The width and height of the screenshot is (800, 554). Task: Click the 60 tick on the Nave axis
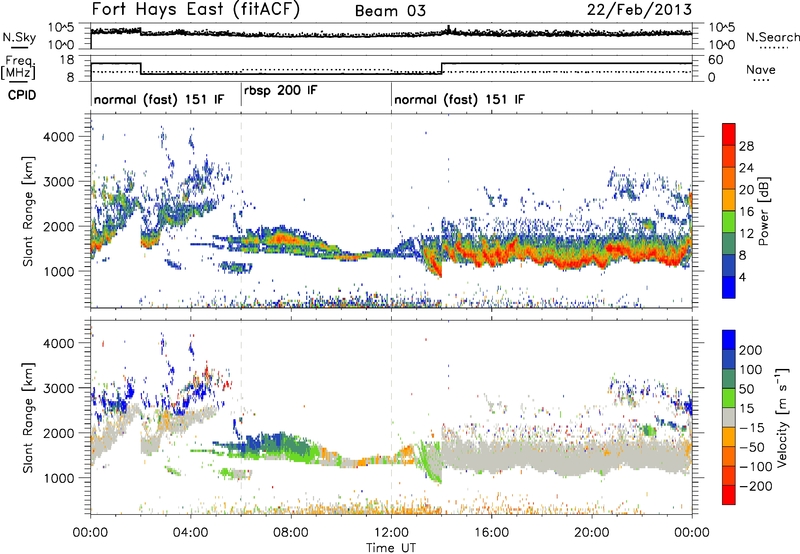pyautogui.click(x=716, y=60)
